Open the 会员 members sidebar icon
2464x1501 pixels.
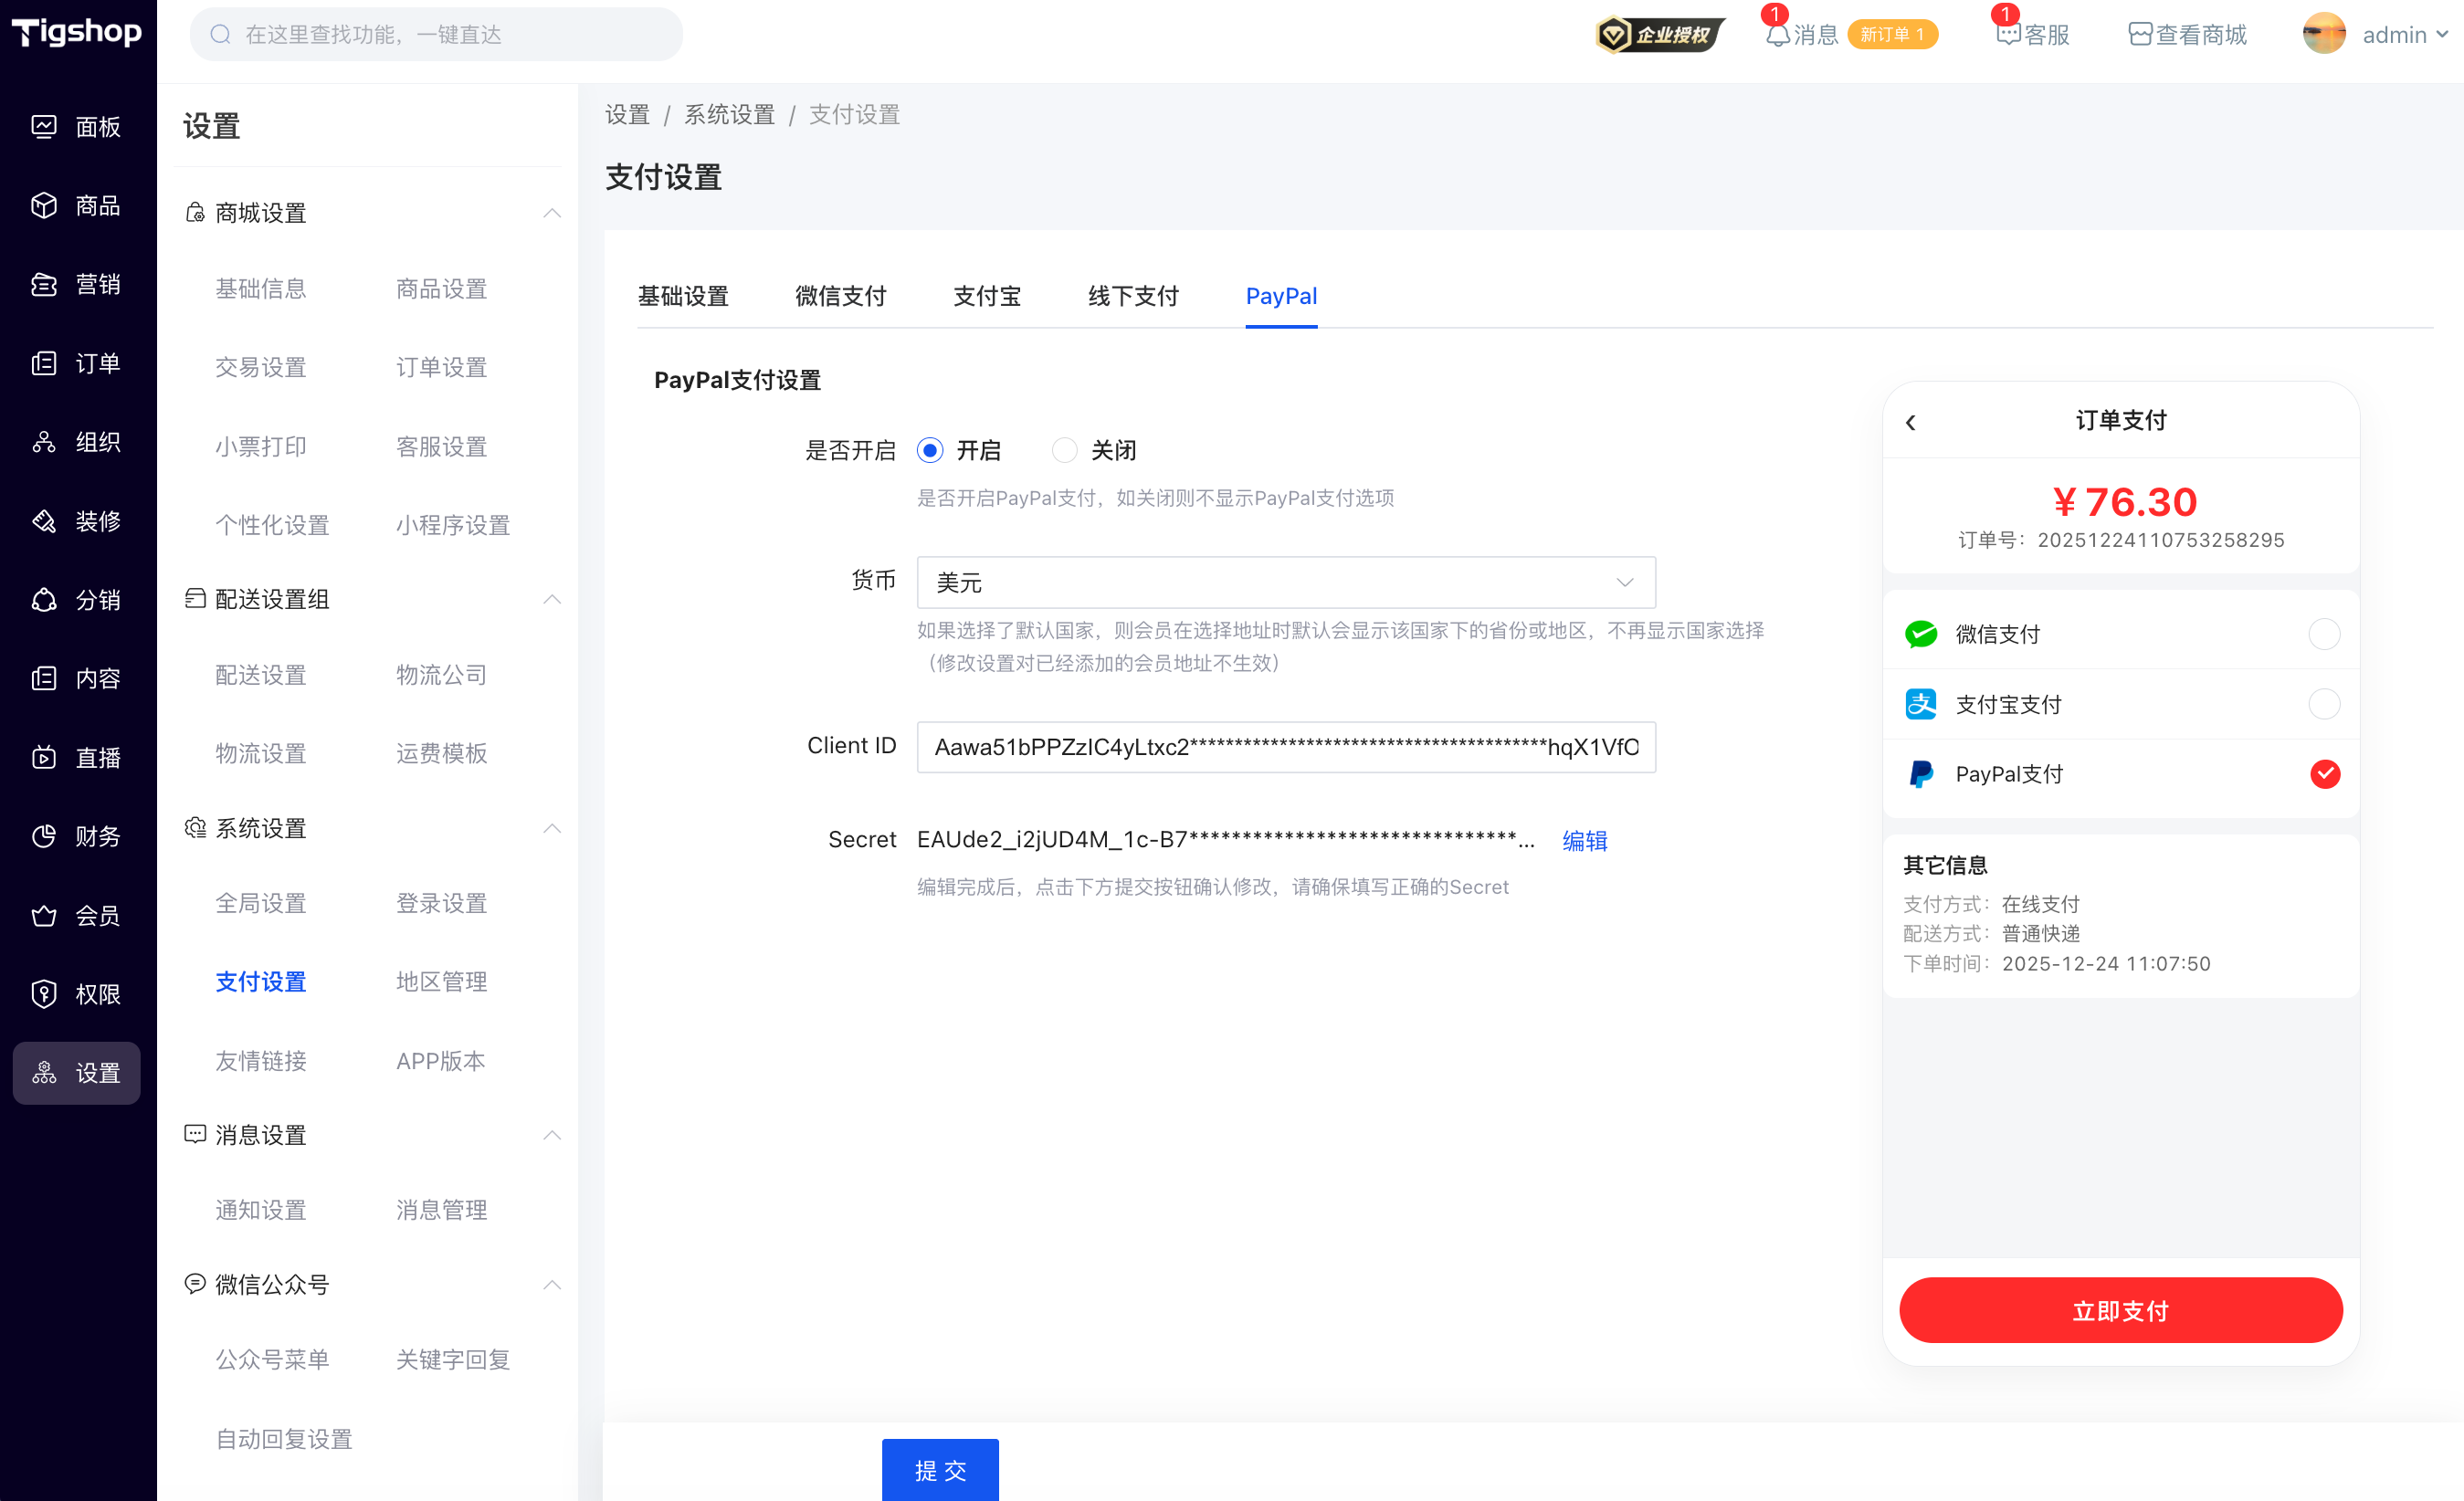pyautogui.click(x=44, y=916)
